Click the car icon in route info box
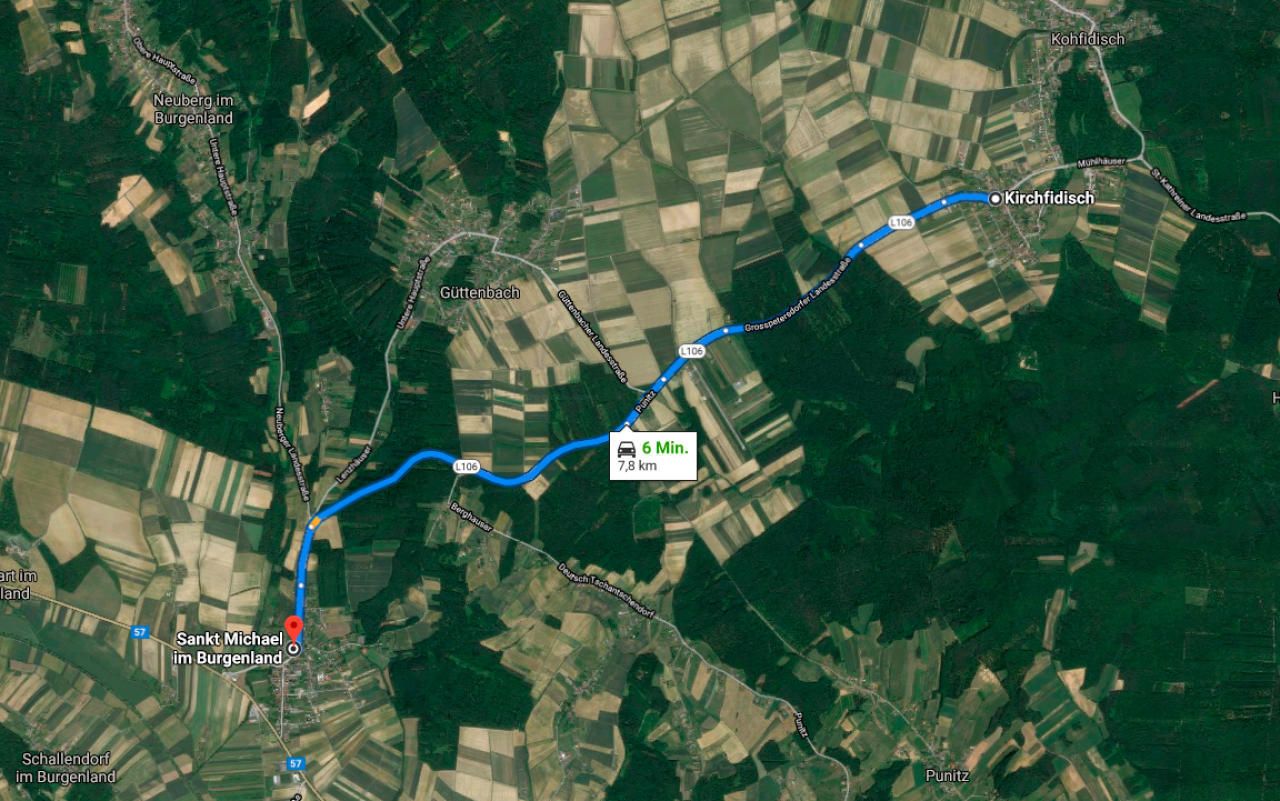This screenshot has height=801, width=1280. 627,448
